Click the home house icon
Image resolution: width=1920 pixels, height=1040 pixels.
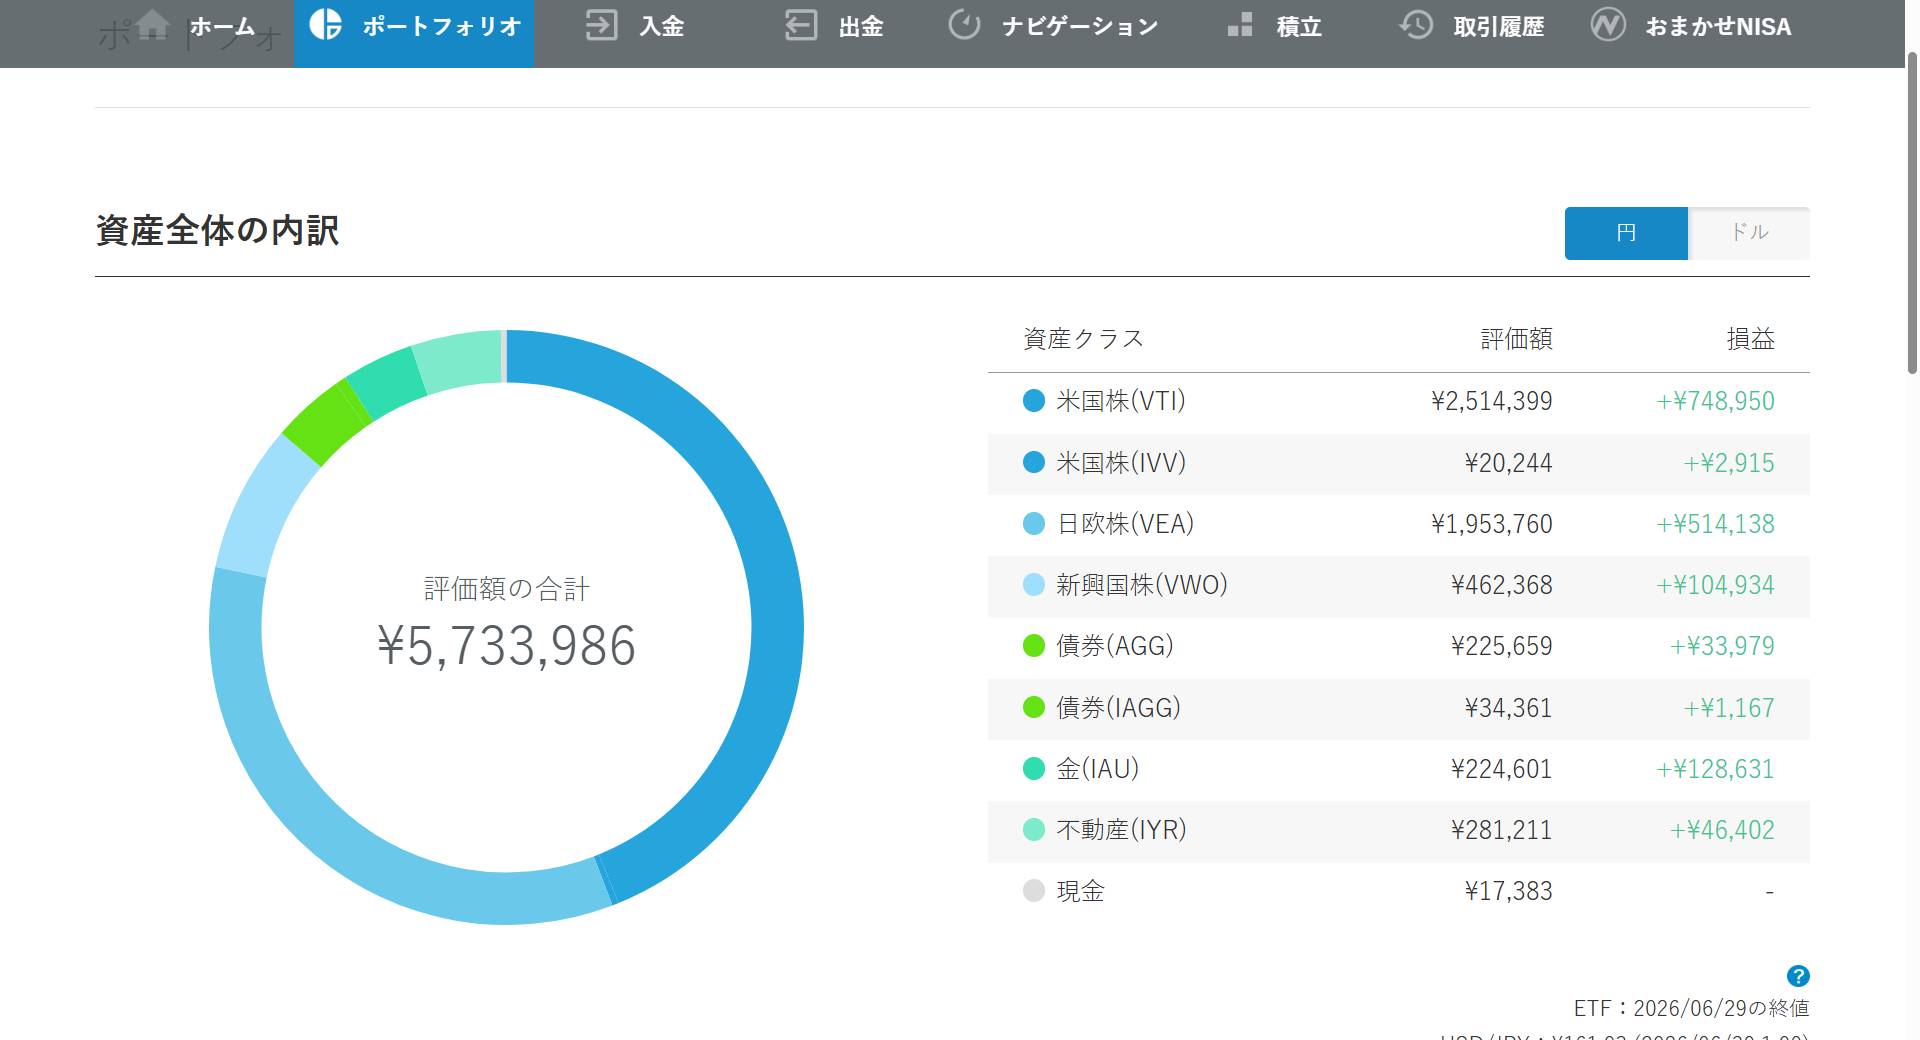coord(153,25)
